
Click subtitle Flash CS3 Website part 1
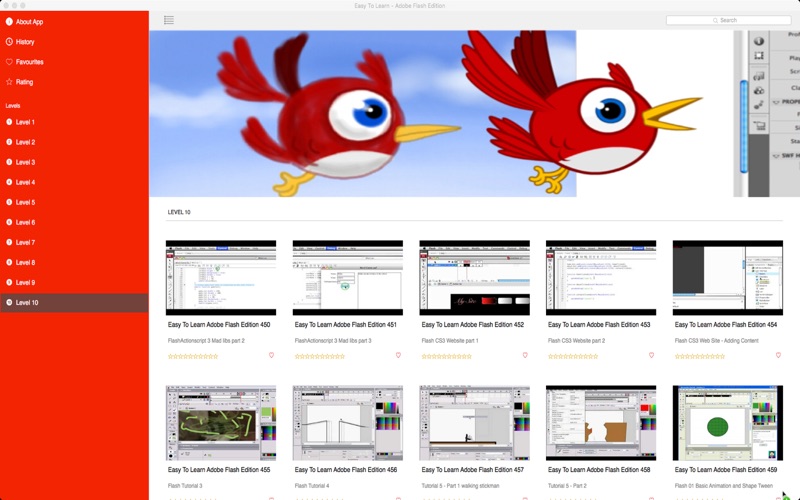point(450,341)
